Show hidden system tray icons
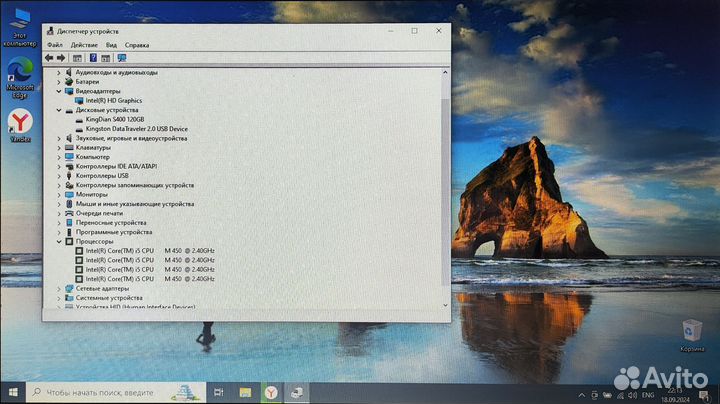Screen dimensions: 720x404 pyautogui.click(x=582, y=395)
